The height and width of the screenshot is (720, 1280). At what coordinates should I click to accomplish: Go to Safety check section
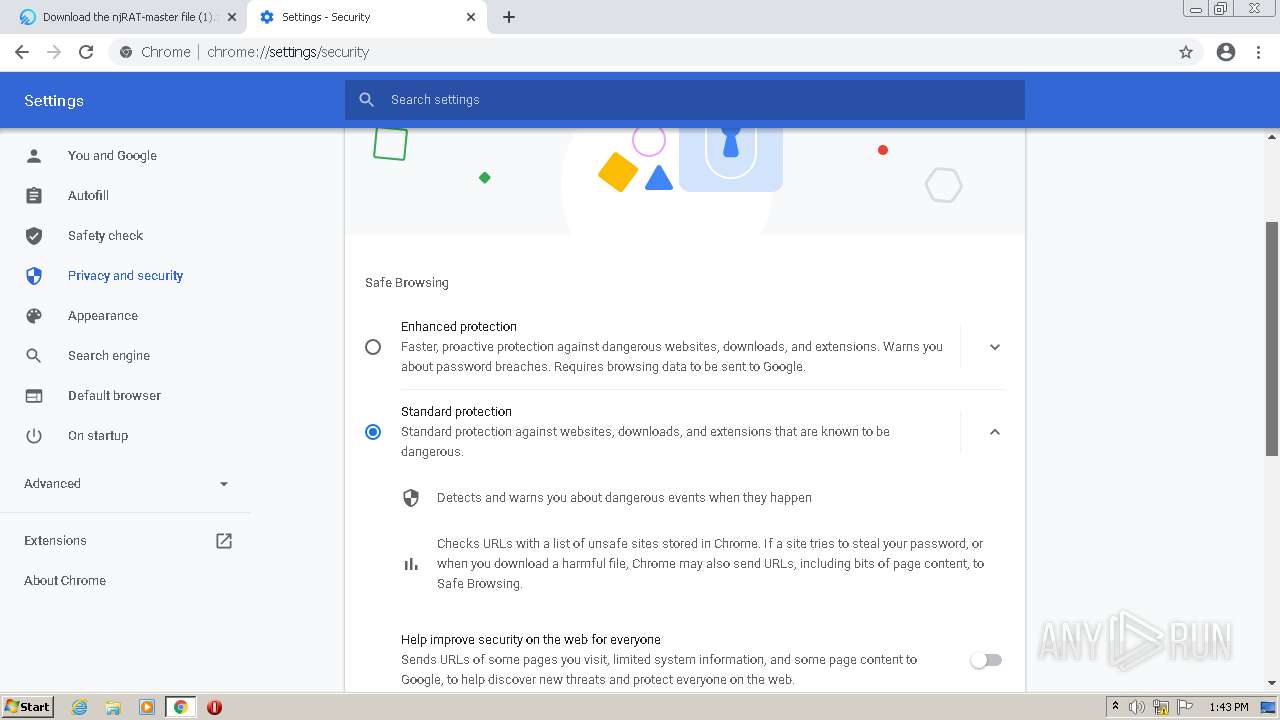pos(105,235)
